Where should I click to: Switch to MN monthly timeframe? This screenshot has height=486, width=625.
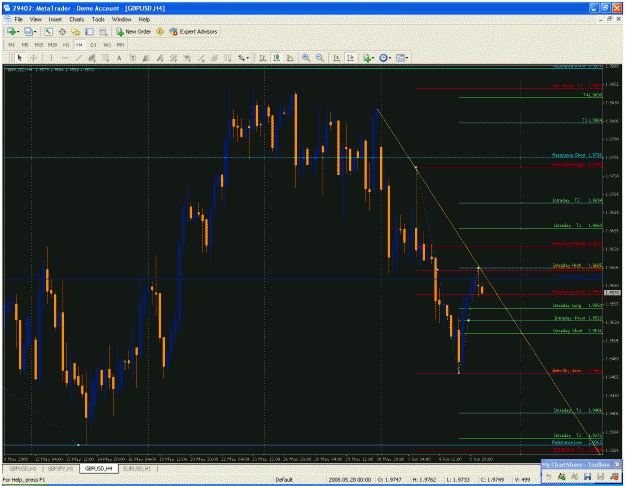(120, 45)
